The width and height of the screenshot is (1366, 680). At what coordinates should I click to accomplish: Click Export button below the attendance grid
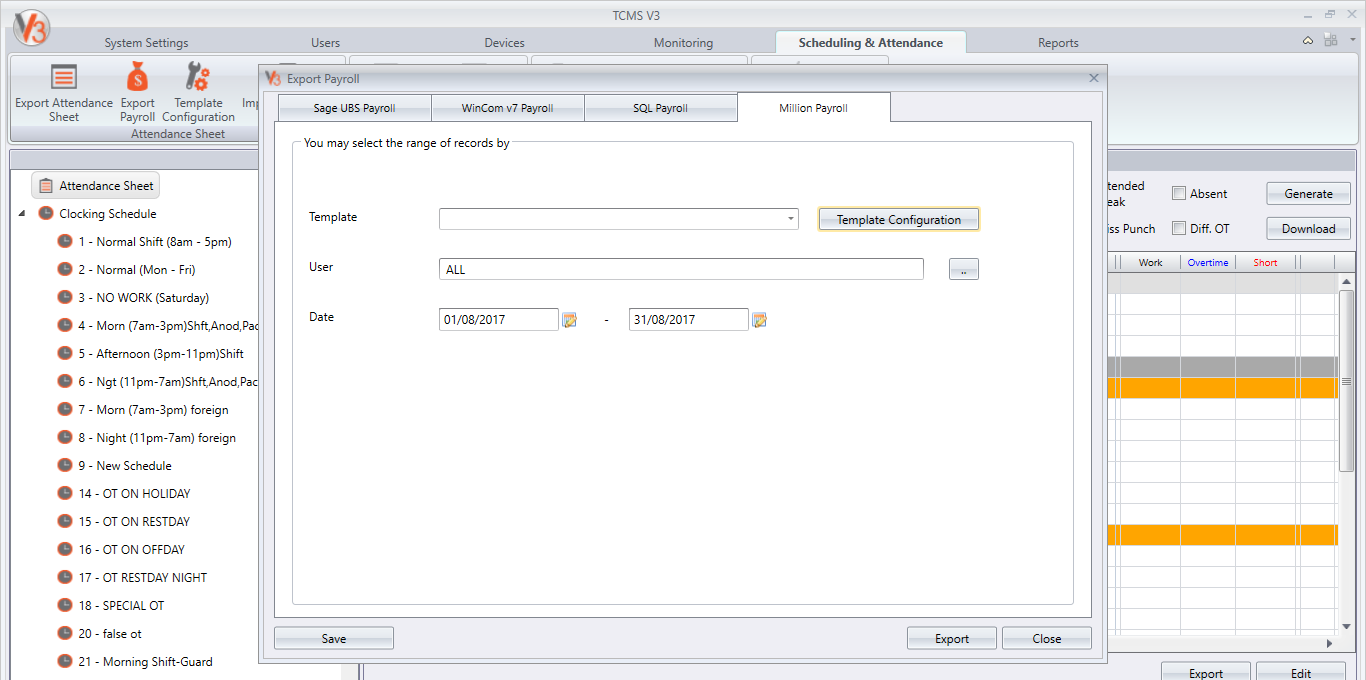[x=1205, y=673]
